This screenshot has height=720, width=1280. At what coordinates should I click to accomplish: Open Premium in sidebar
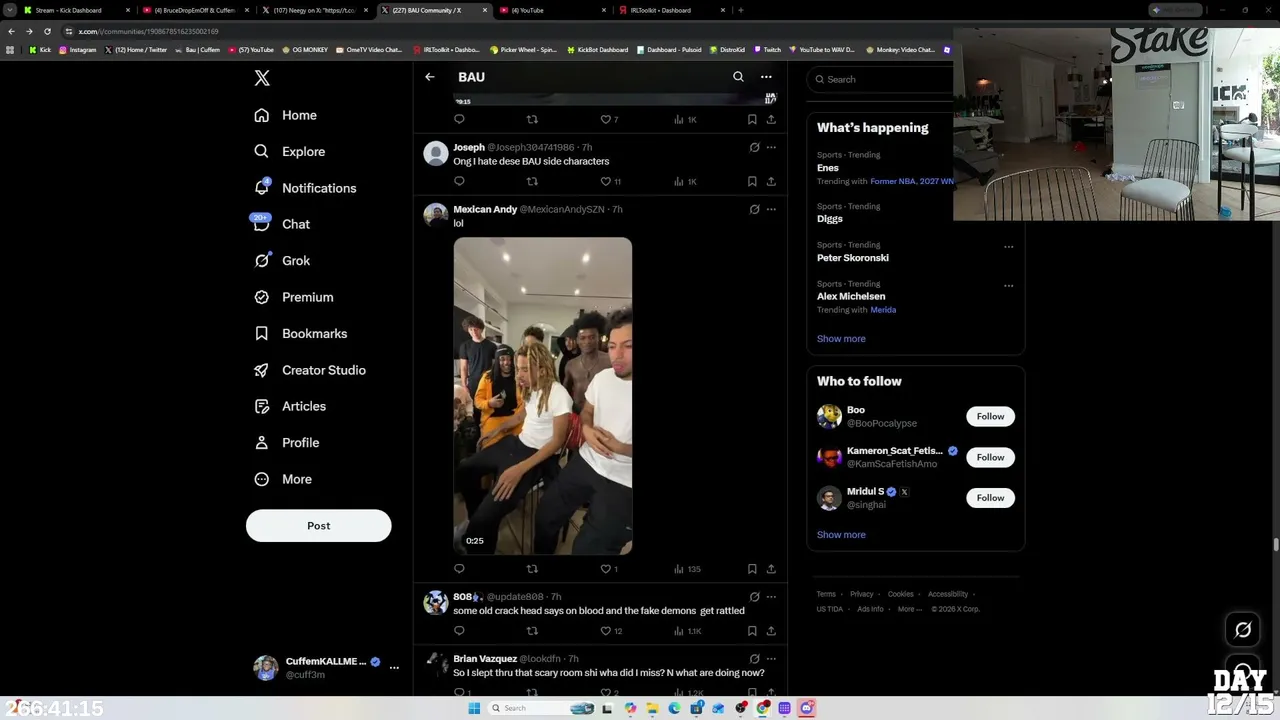(x=294, y=297)
